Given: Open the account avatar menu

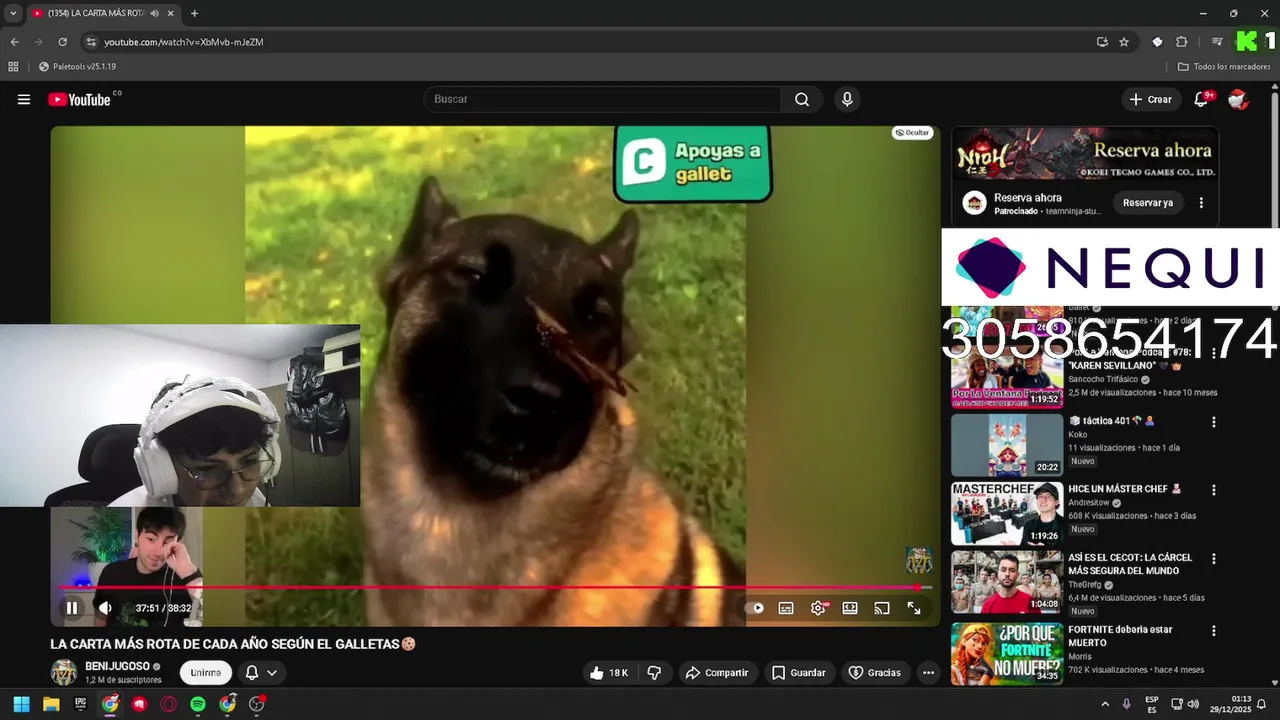Looking at the screenshot, I should (x=1238, y=99).
